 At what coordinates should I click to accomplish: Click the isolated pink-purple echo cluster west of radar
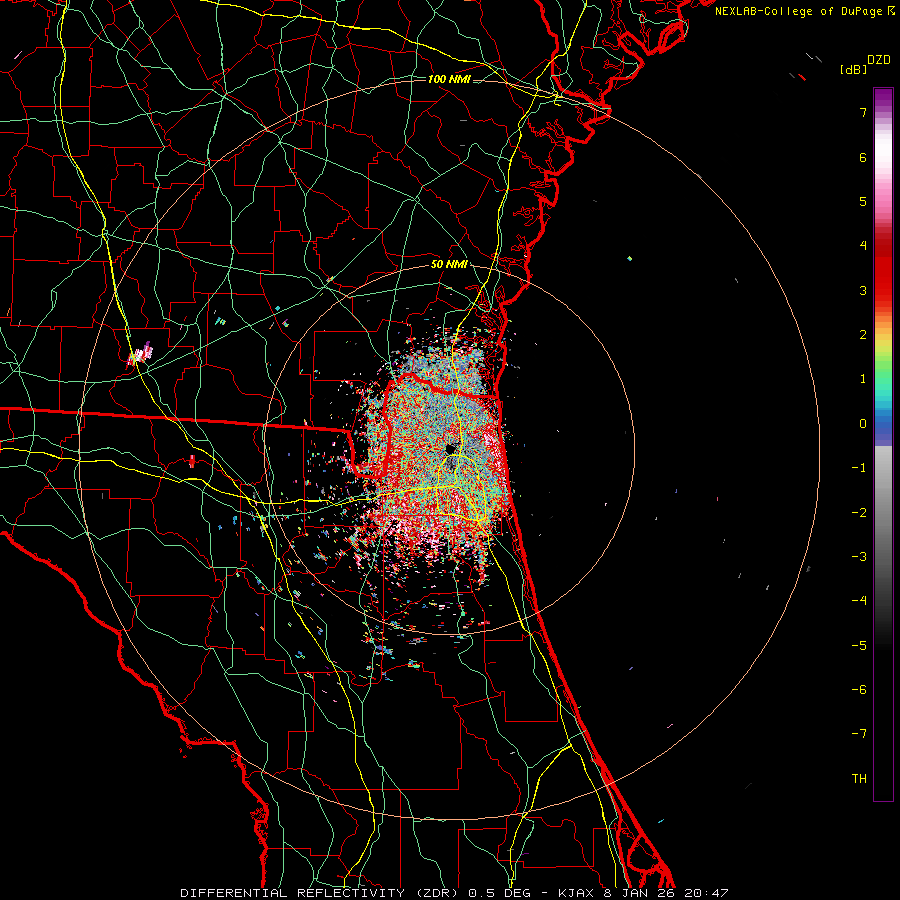139,354
